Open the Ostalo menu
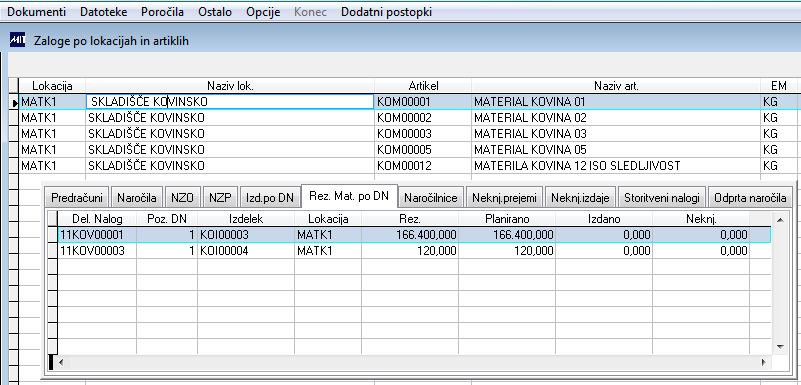This screenshot has width=801, height=385. pos(215,12)
